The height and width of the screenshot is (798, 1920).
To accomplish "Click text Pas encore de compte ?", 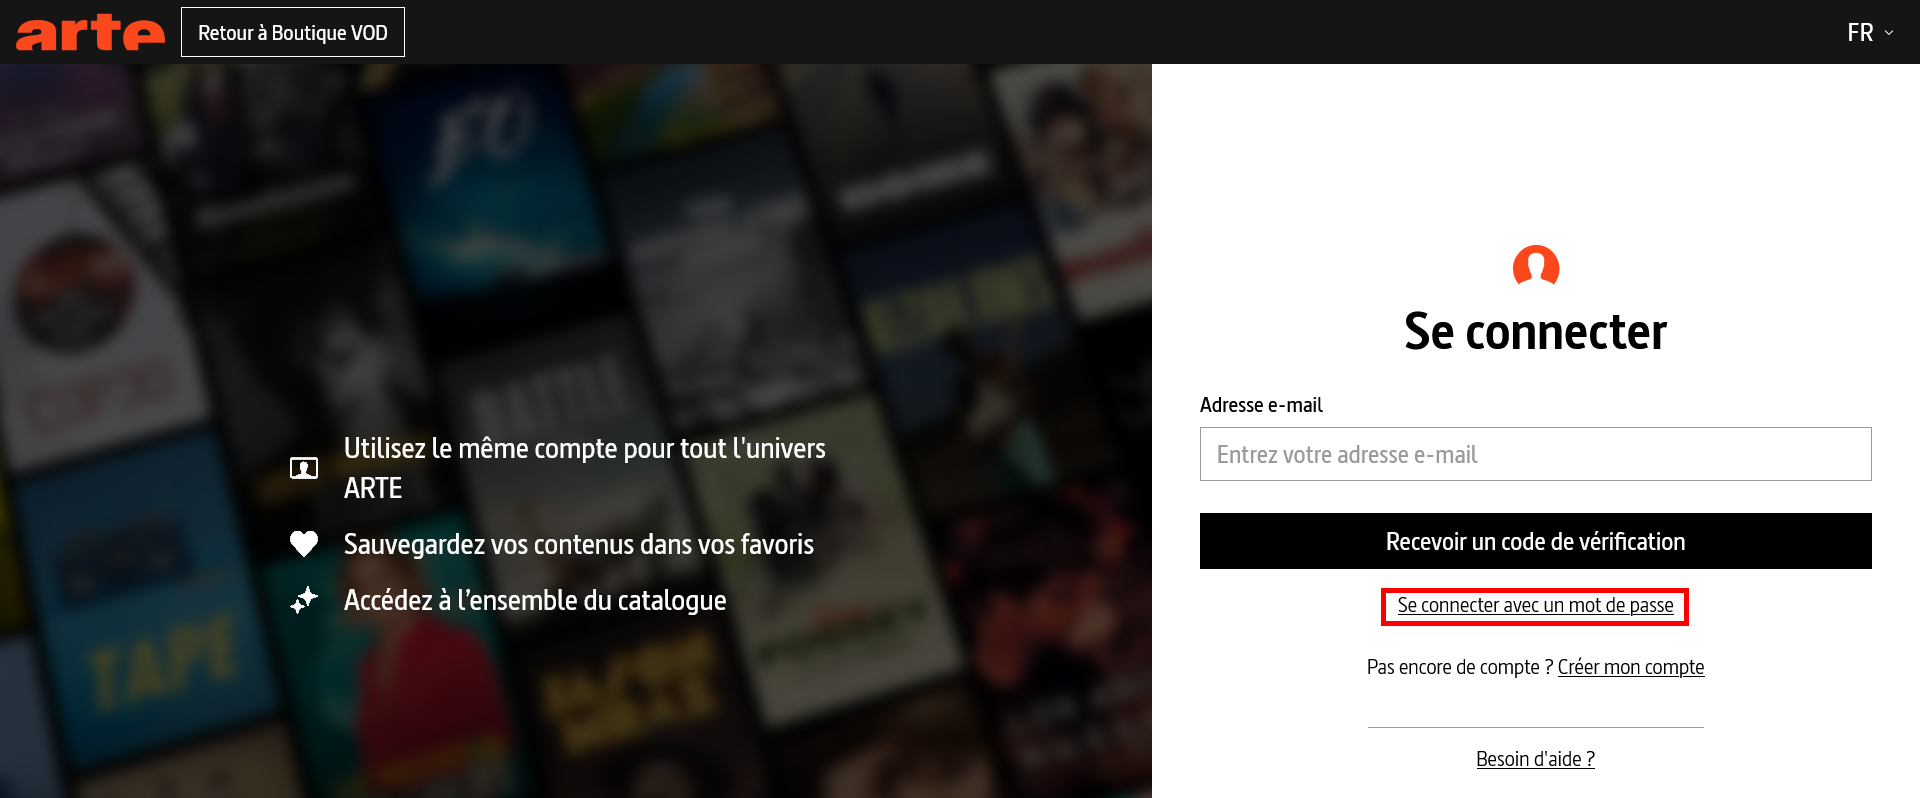I will 1460,667.
